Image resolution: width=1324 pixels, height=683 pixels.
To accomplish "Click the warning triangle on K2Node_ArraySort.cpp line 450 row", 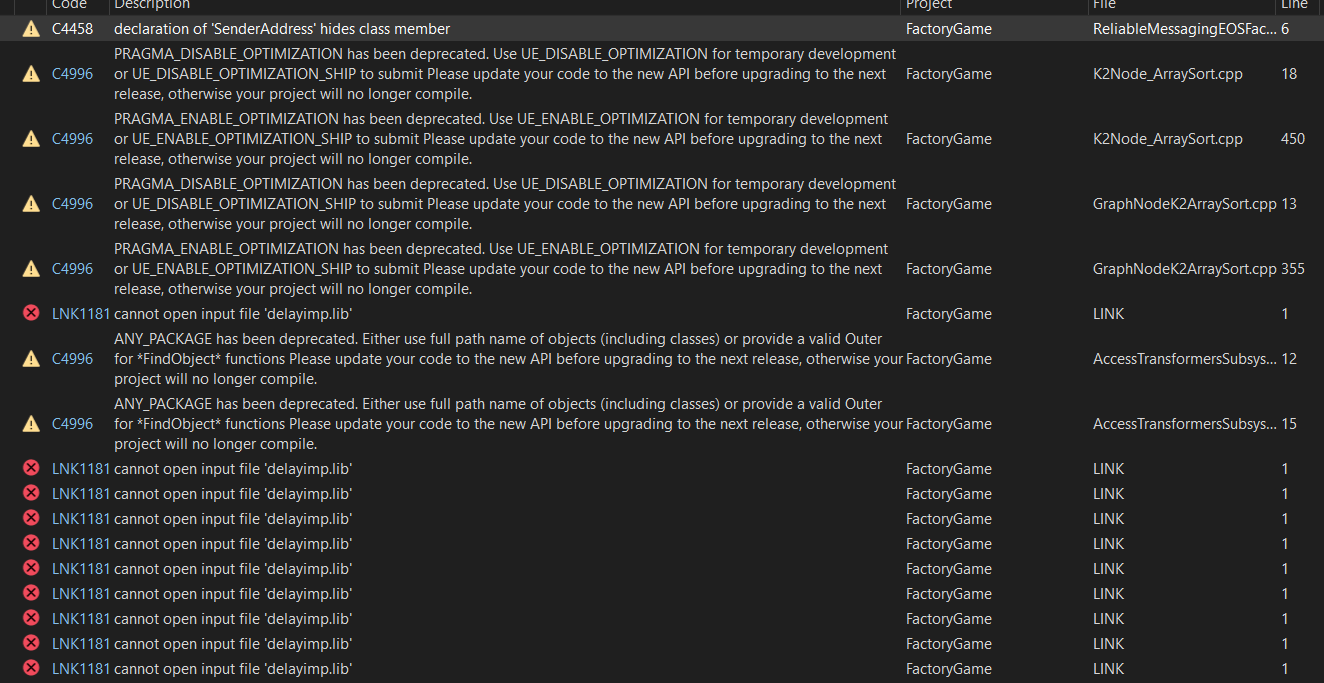I will coord(30,138).
